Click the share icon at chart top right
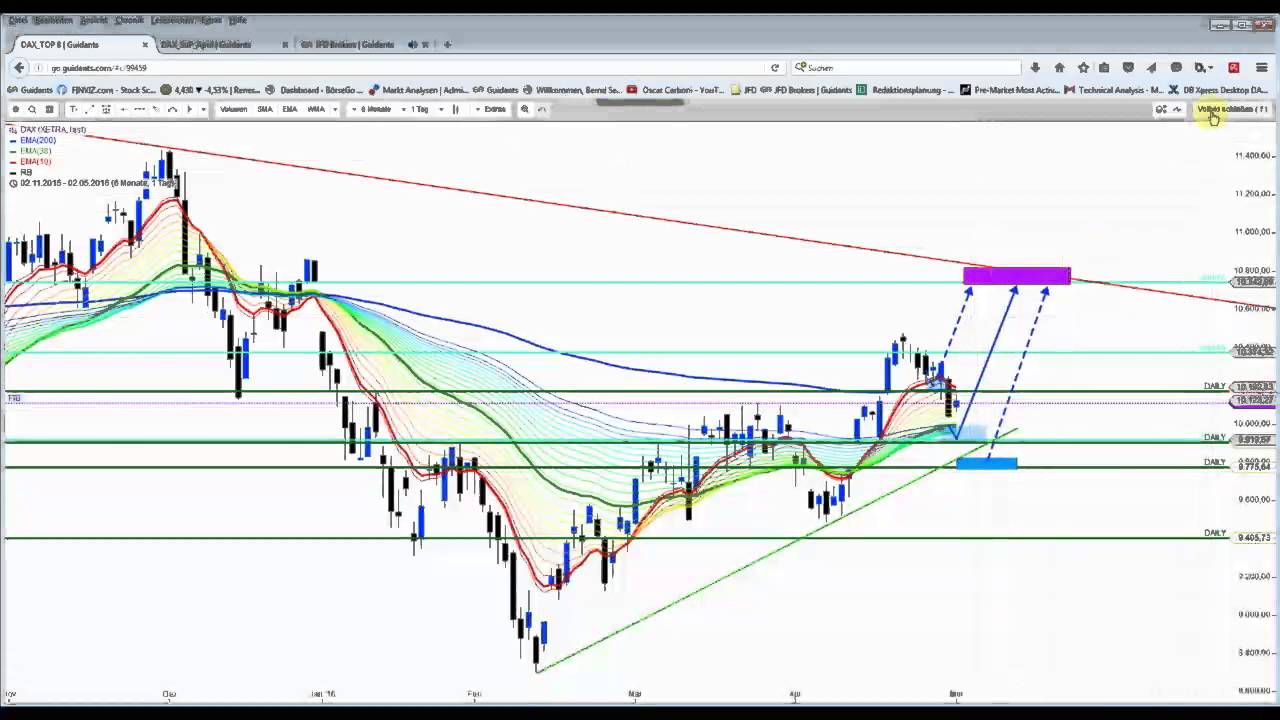1280x720 pixels. 1161,109
